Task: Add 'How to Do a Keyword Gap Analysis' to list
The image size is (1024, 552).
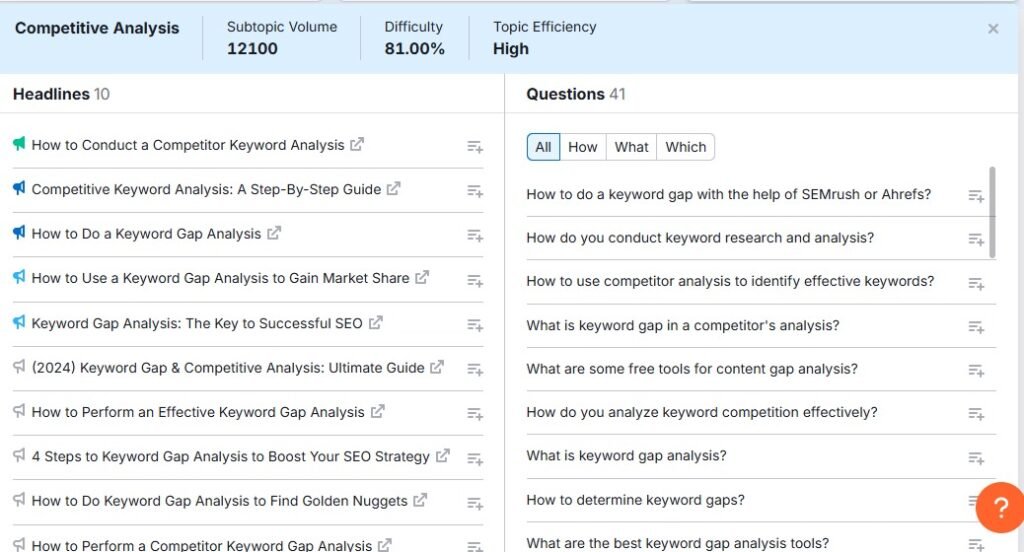Action: (475, 235)
